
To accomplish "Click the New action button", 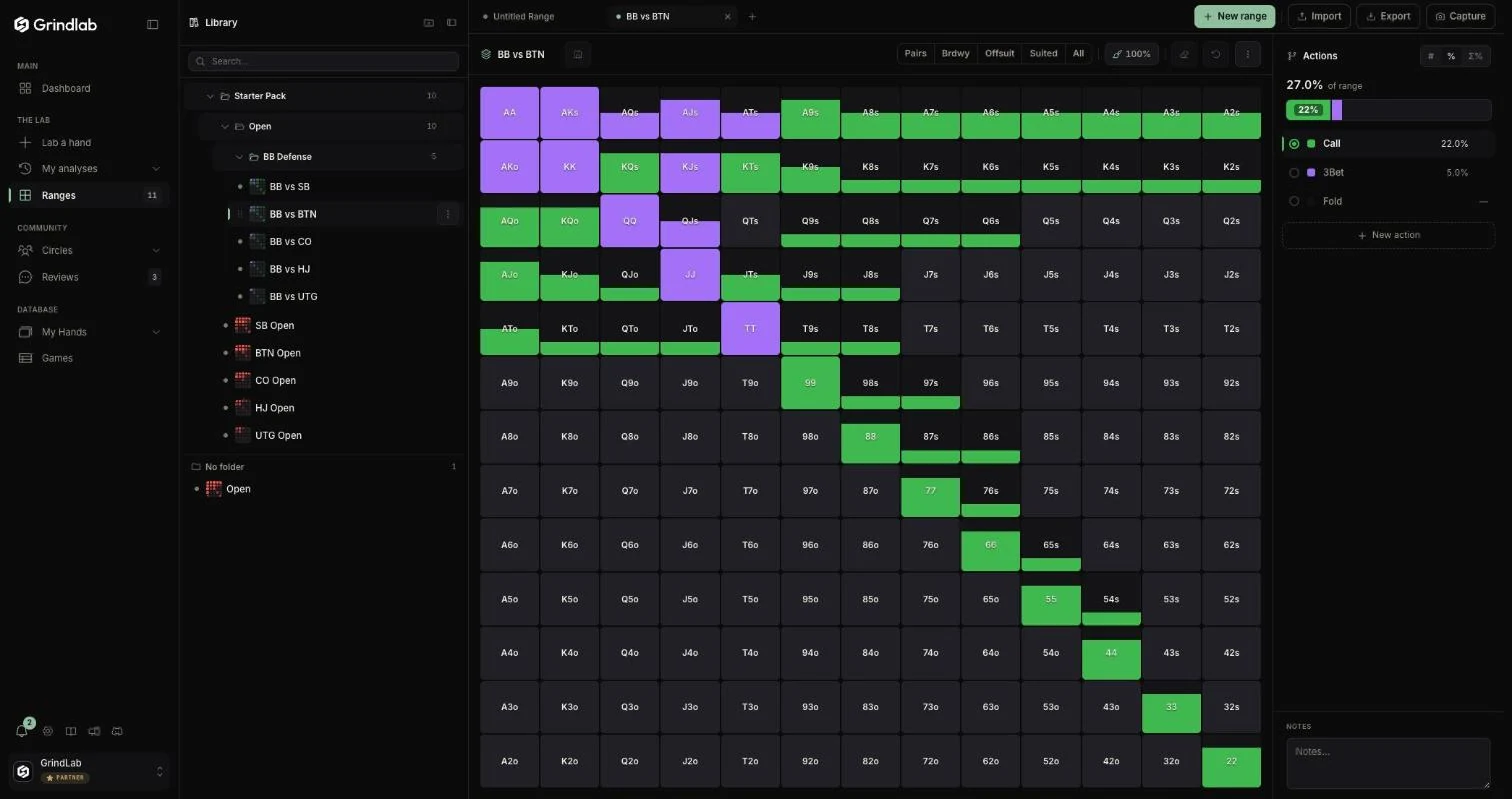I will 1389,235.
